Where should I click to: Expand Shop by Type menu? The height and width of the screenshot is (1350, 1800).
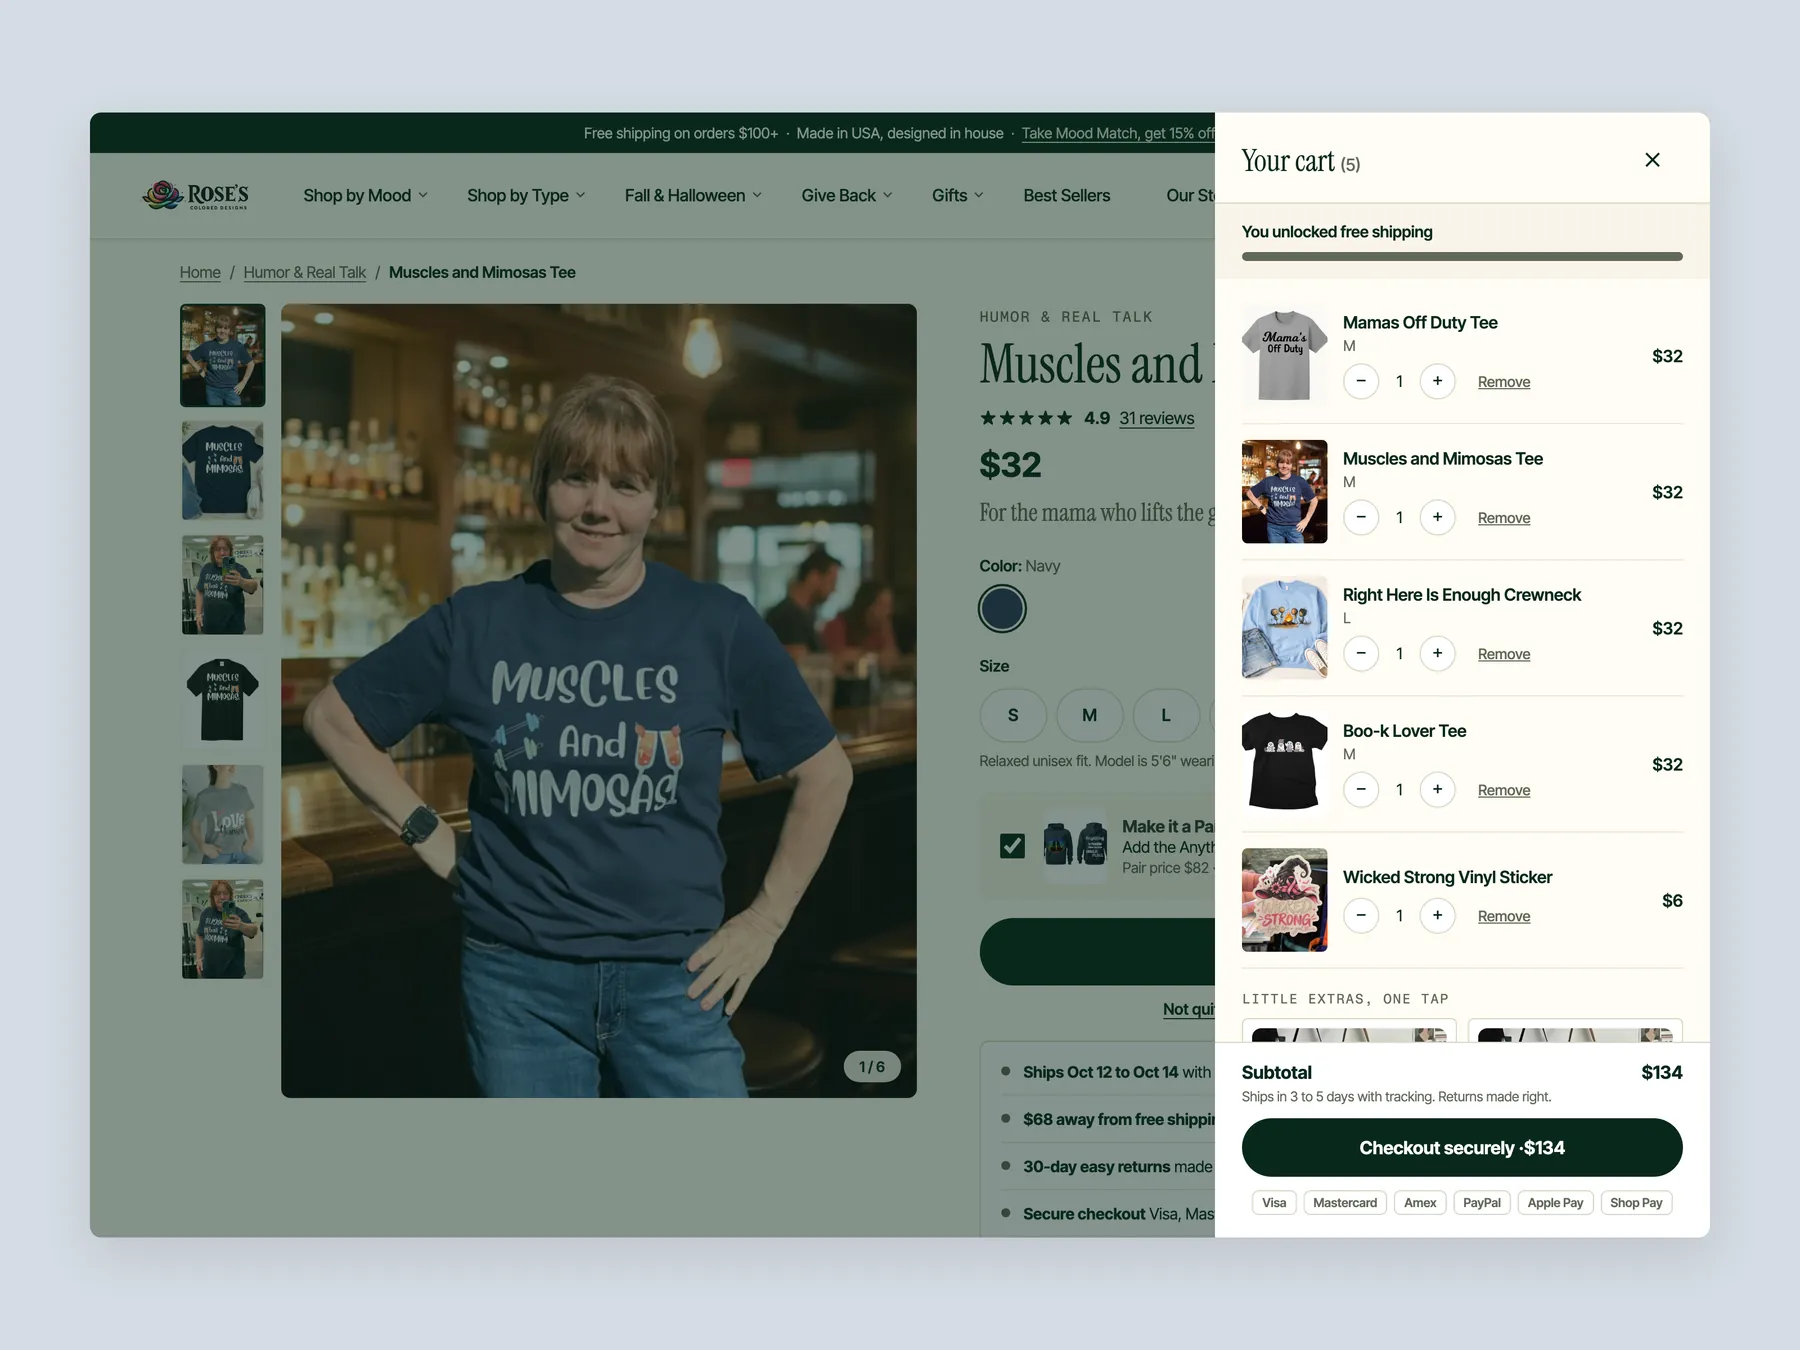click(x=526, y=196)
